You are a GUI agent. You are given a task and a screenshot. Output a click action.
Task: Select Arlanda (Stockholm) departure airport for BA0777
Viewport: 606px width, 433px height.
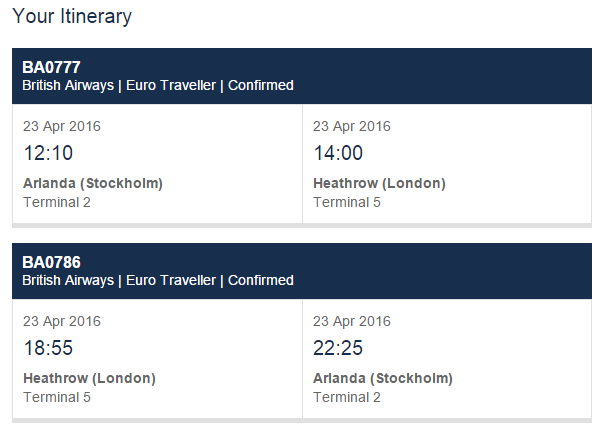click(x=93, y=183)
